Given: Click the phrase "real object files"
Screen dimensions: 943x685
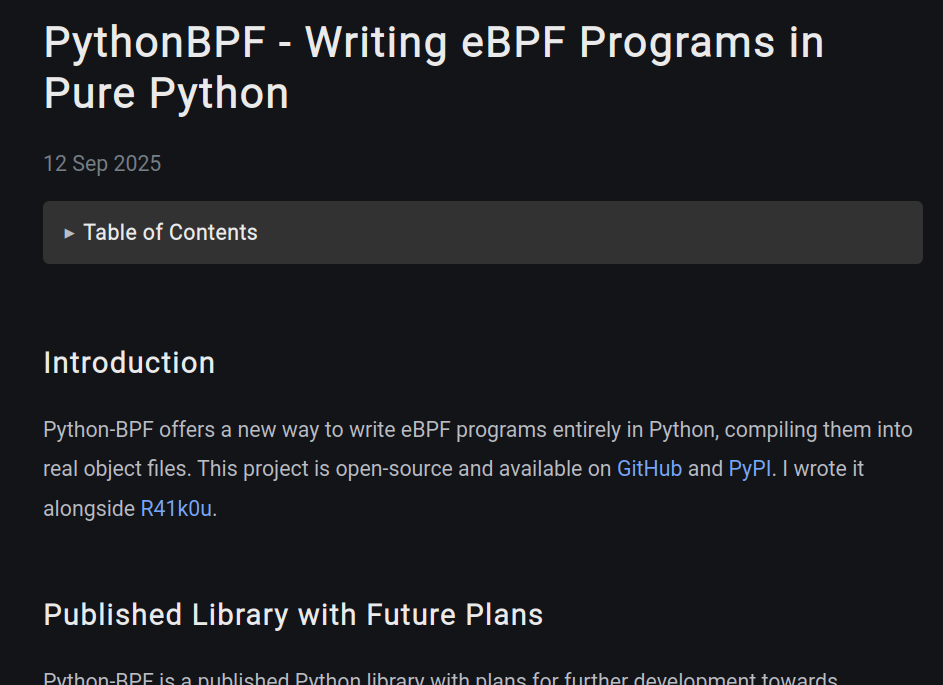Looking at the screenshot, I should tap(115, 469).
